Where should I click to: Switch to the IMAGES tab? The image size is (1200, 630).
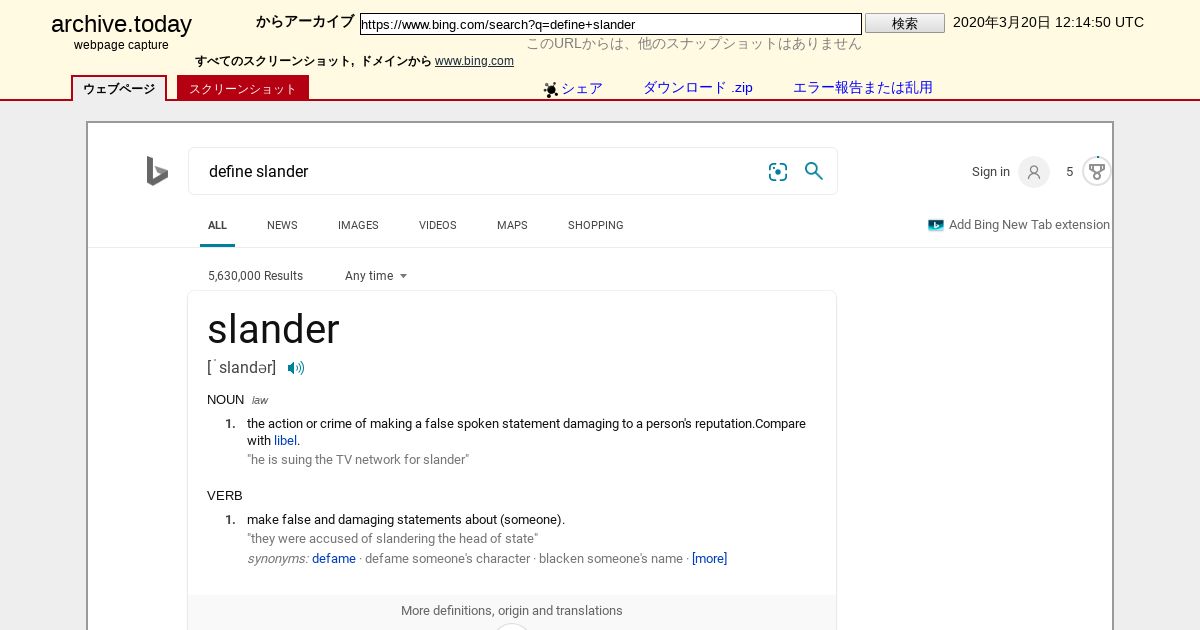(358, 225)
